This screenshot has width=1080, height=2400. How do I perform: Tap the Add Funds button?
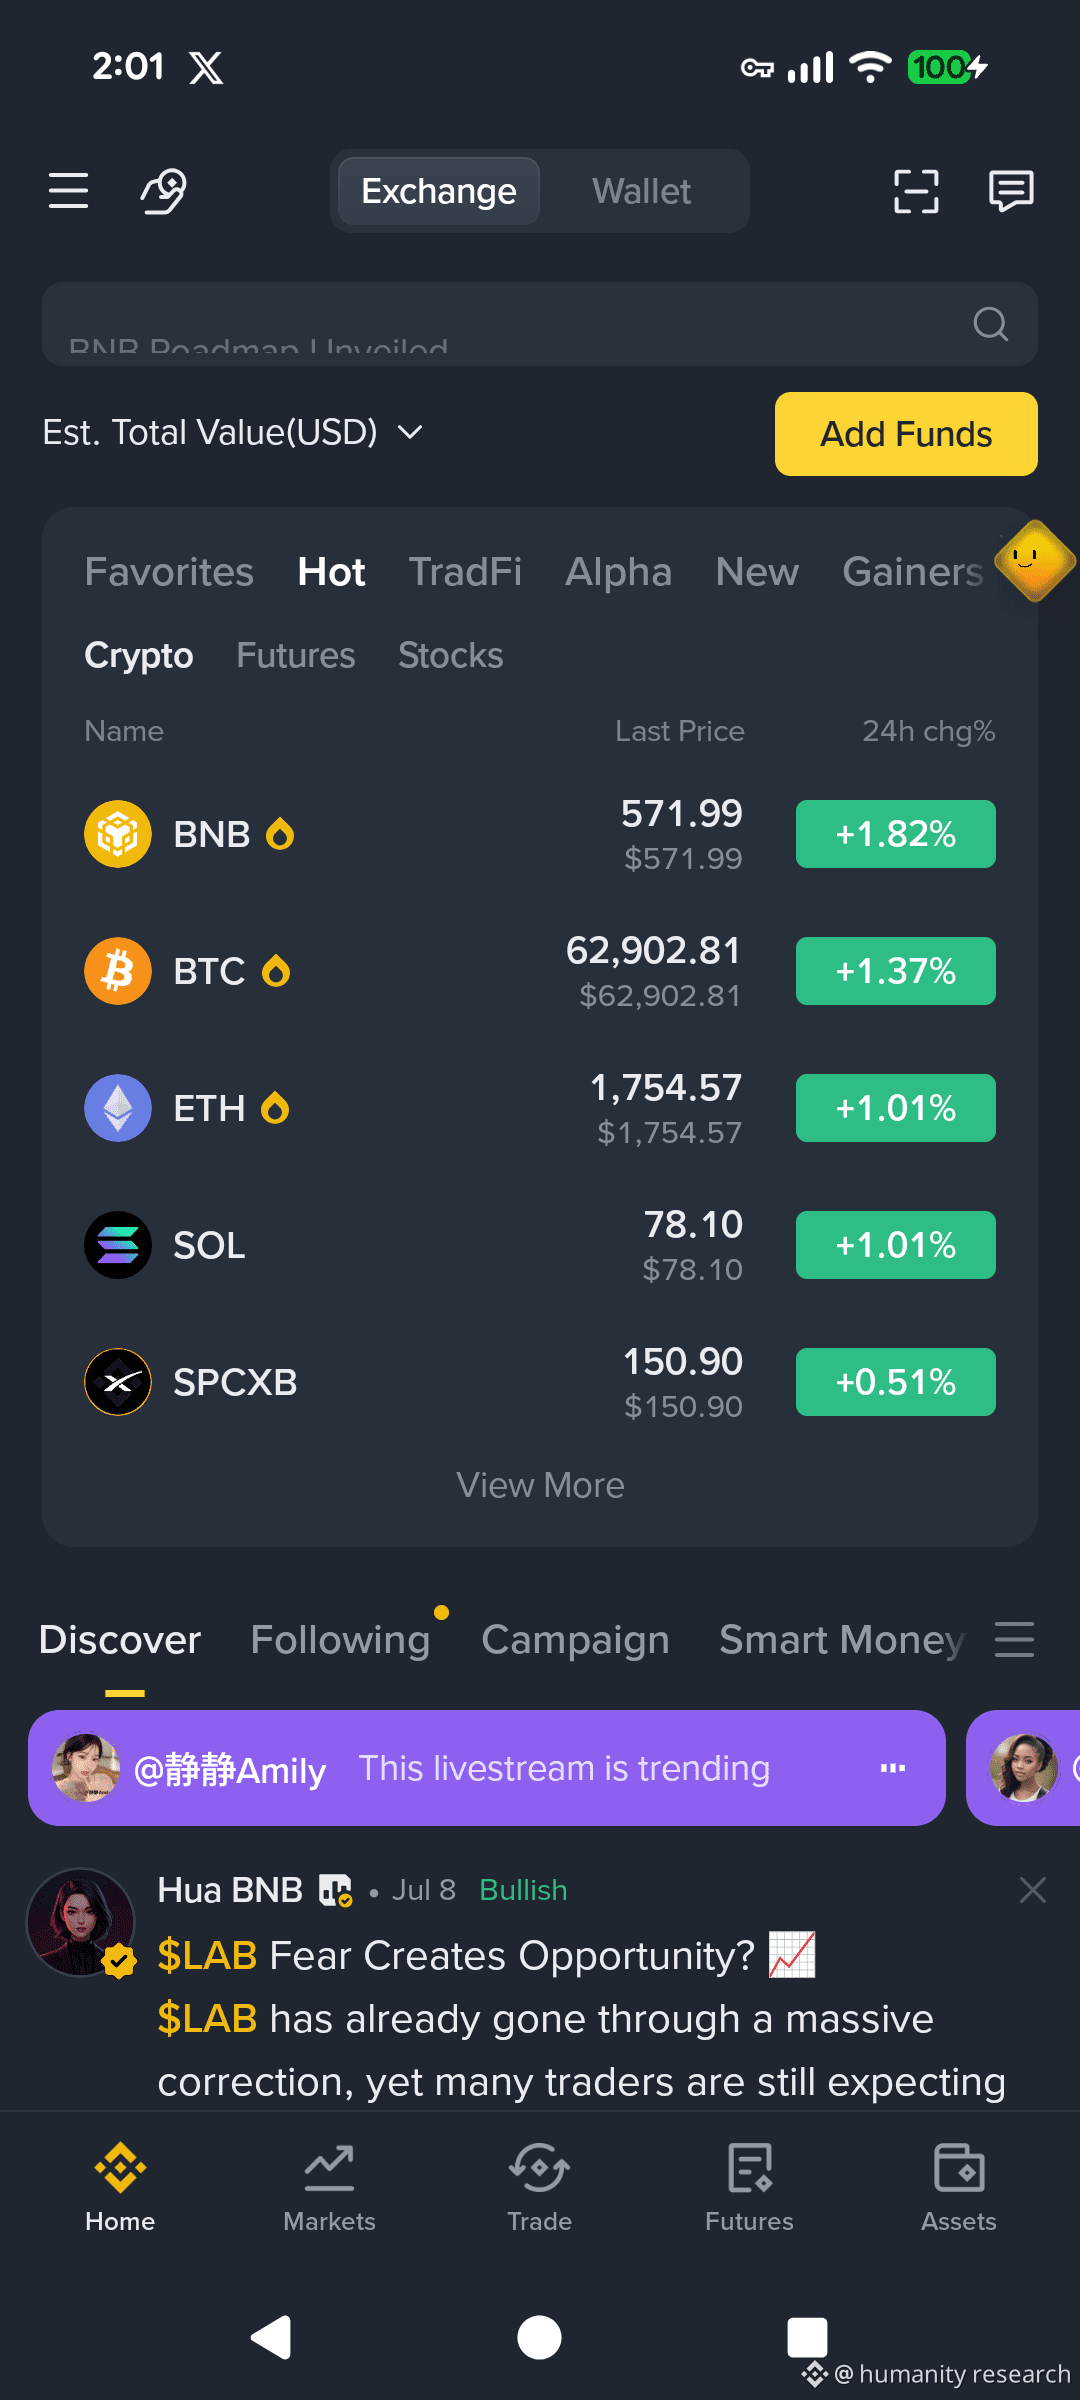906,434
